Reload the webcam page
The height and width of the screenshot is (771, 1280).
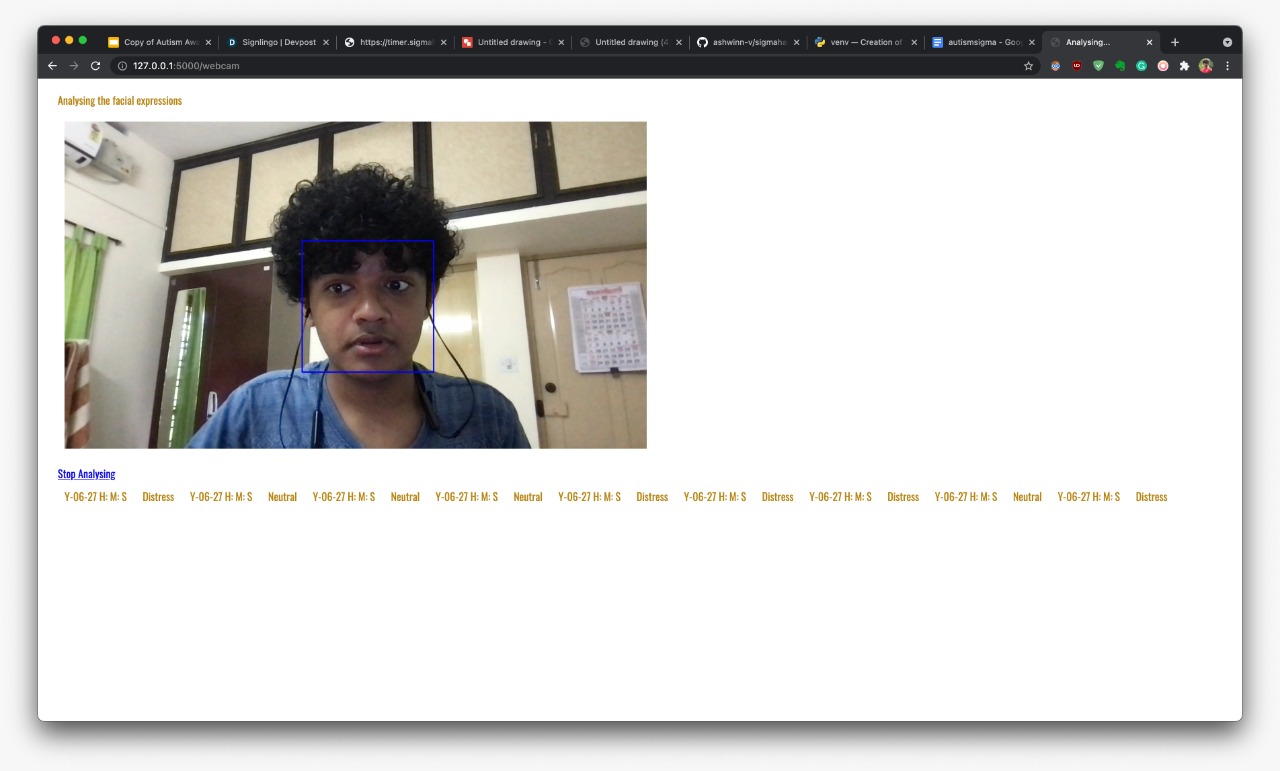click(x=96, y=66)
